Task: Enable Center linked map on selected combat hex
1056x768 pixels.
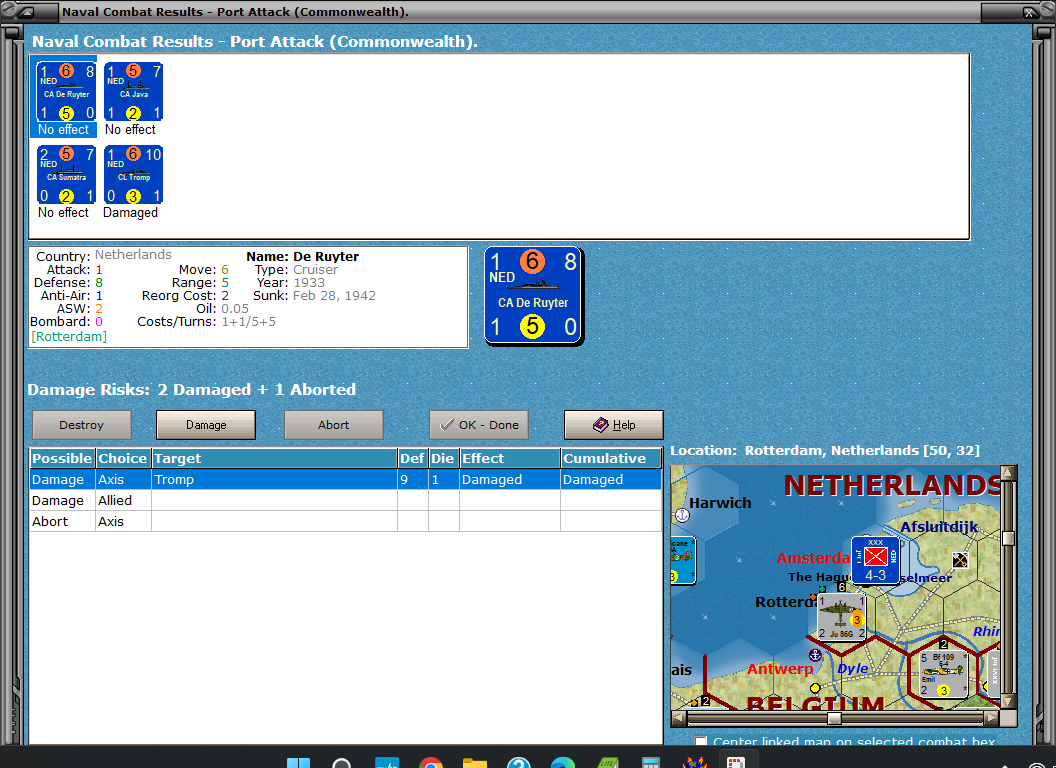Action: point(701,741)
